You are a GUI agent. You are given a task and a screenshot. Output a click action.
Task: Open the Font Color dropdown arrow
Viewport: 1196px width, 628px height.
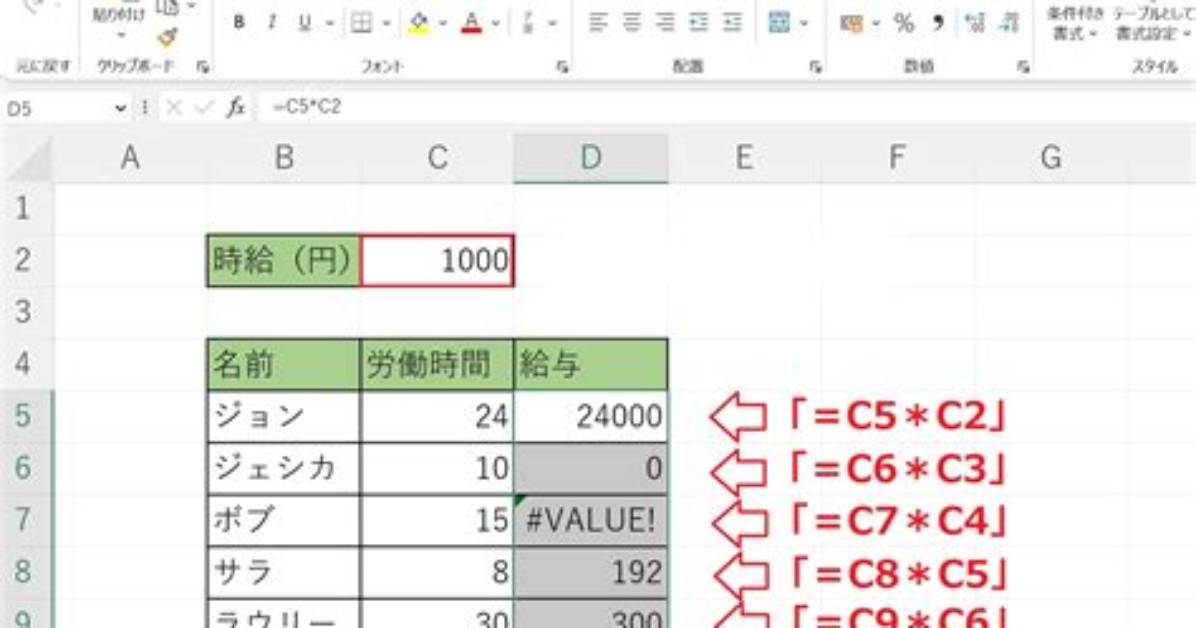click(496, 24)
